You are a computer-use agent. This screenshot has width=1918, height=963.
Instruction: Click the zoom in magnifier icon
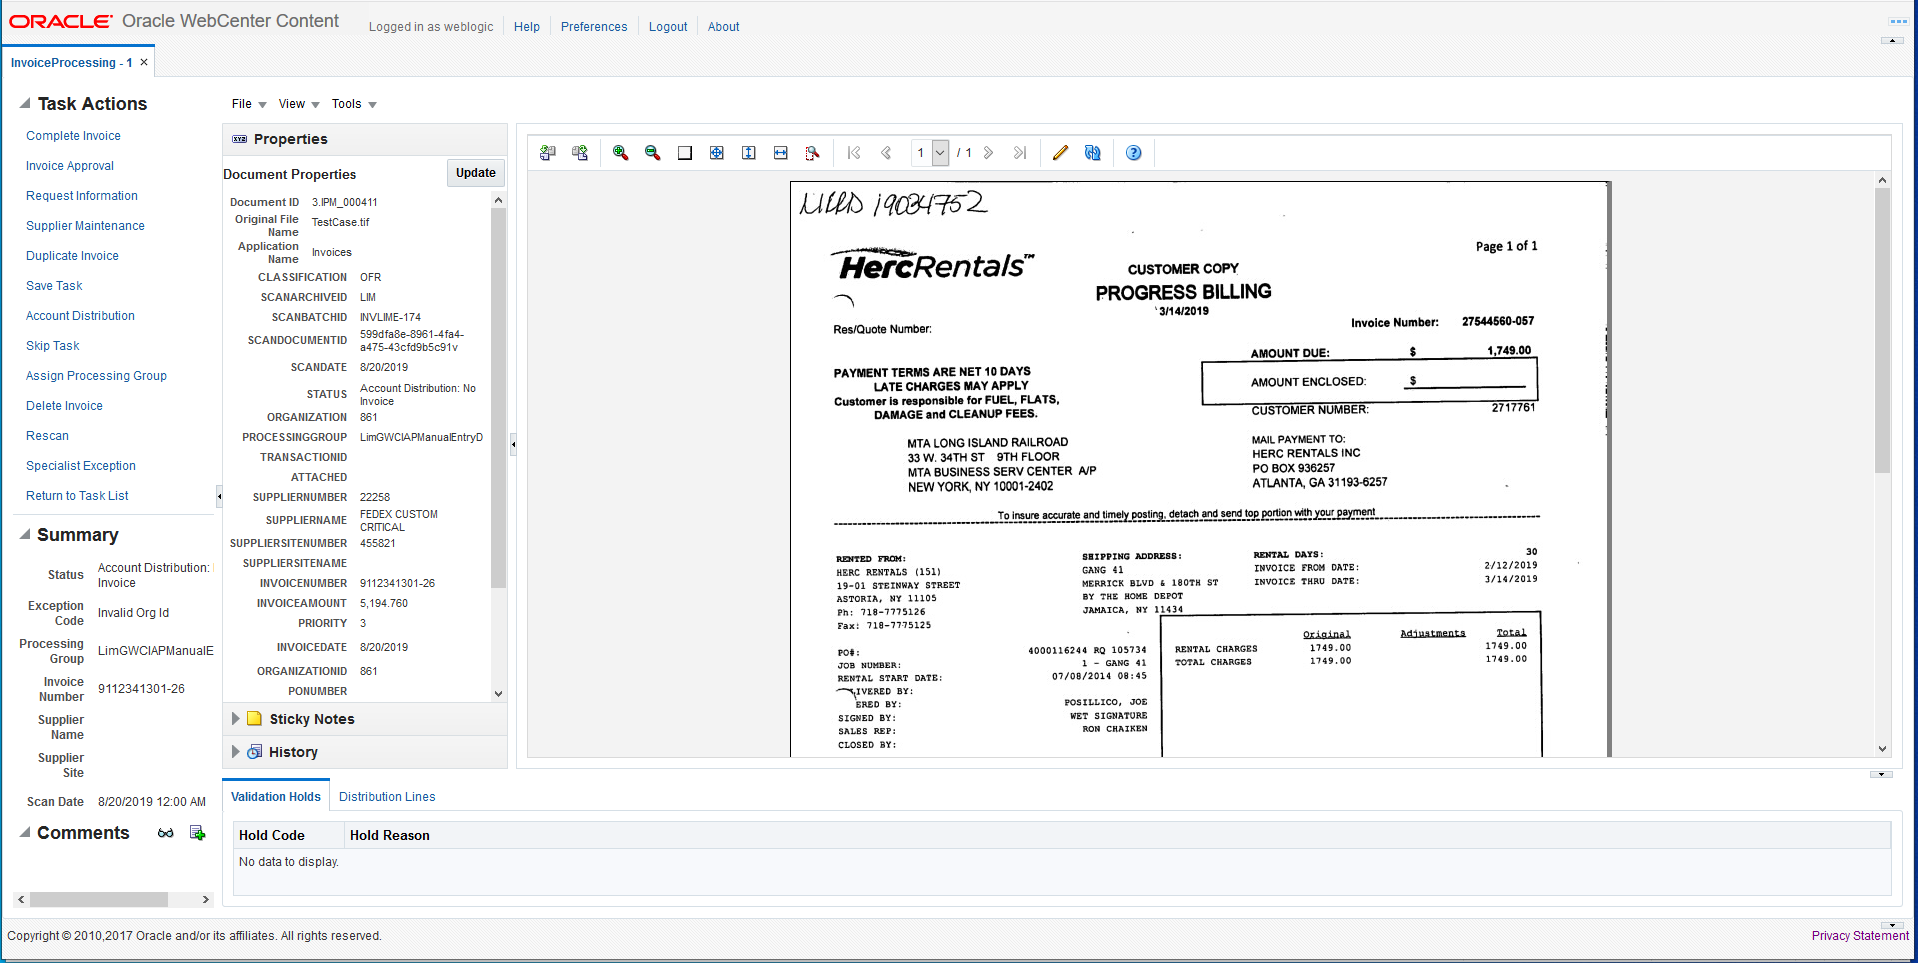(x=620, y=153)
